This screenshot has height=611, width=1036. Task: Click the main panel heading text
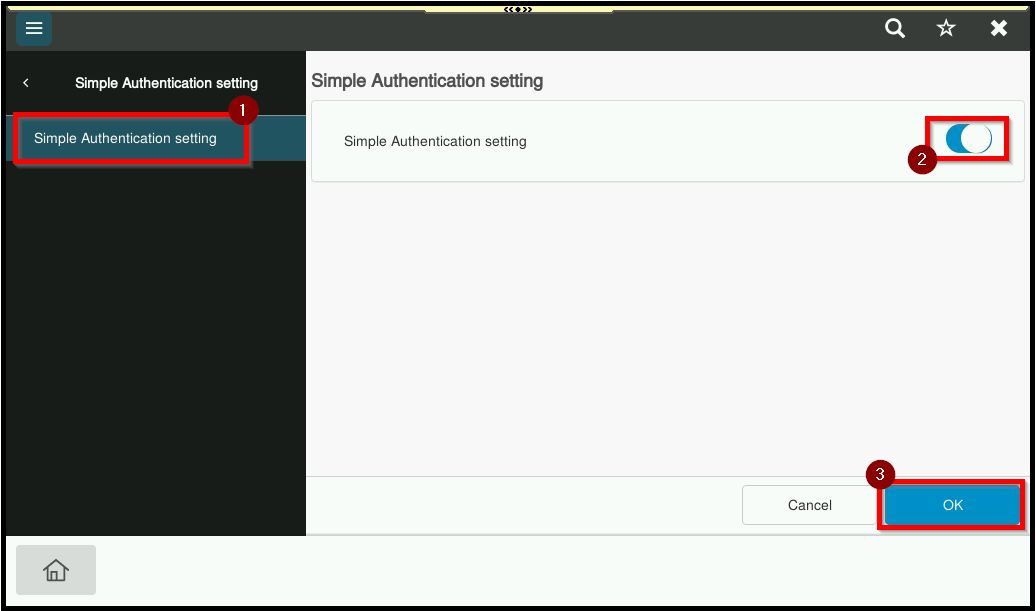(427, 81)
